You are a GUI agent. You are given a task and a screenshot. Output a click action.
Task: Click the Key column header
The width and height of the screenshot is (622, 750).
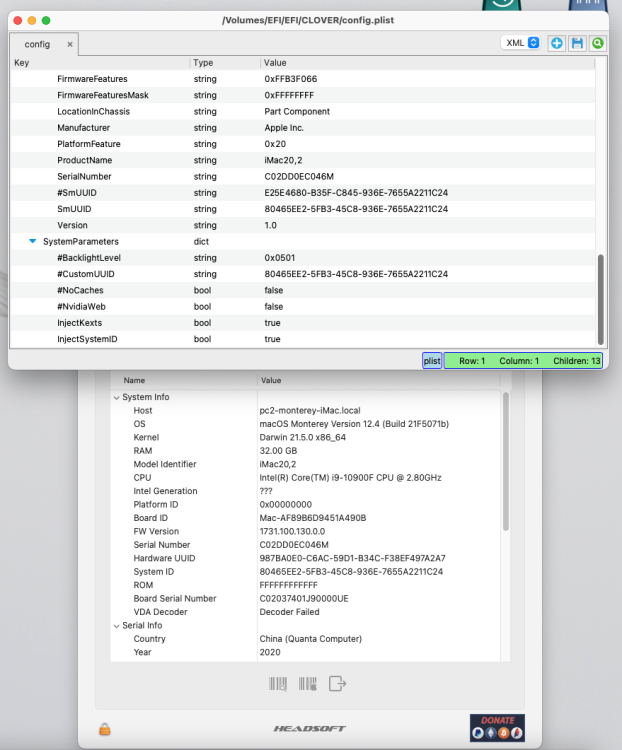point(99,63)
